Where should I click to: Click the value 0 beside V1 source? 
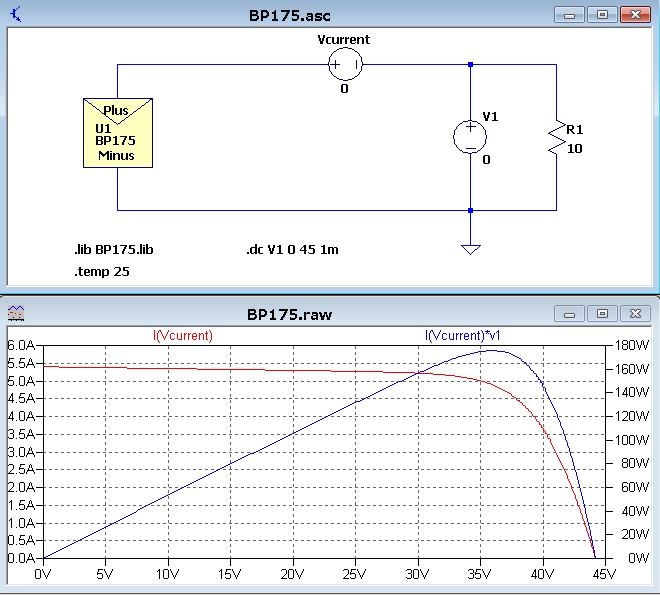(486, 160)
